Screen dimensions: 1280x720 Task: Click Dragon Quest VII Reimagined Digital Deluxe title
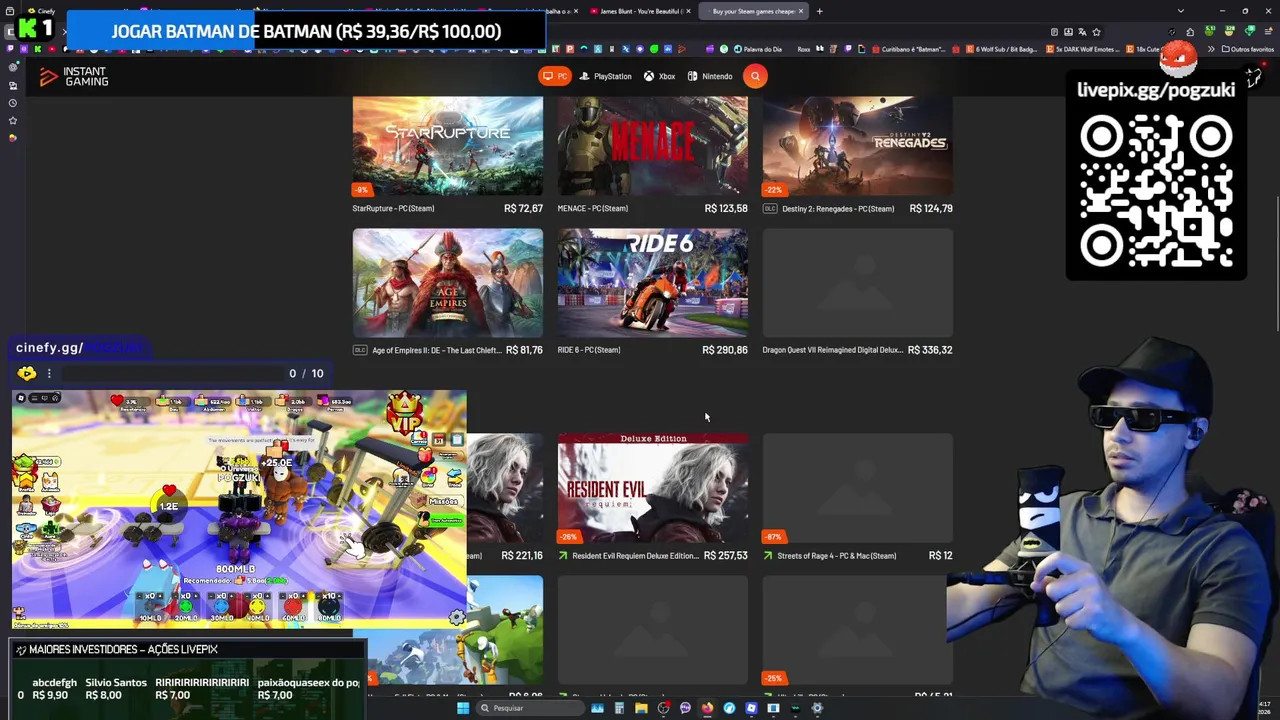832,350
